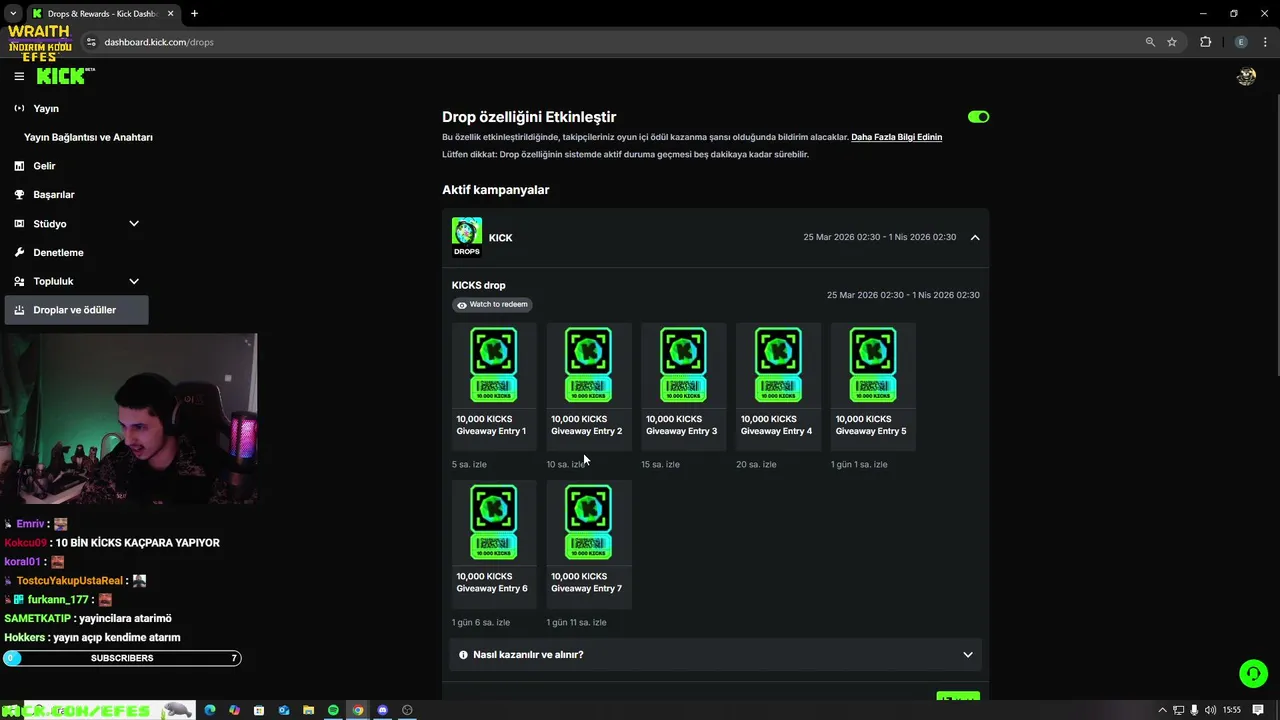The width and height of the screenshot is (1280, 720).
Task: Click the '1 gün 11 sa. izle' text
Action: [x=576, y=622]
